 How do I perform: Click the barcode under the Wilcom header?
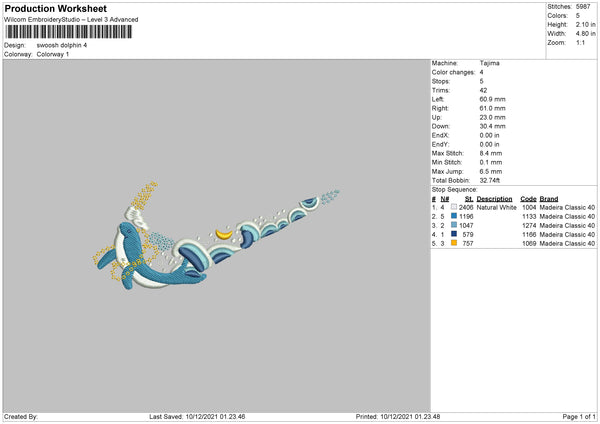point(69,32)
